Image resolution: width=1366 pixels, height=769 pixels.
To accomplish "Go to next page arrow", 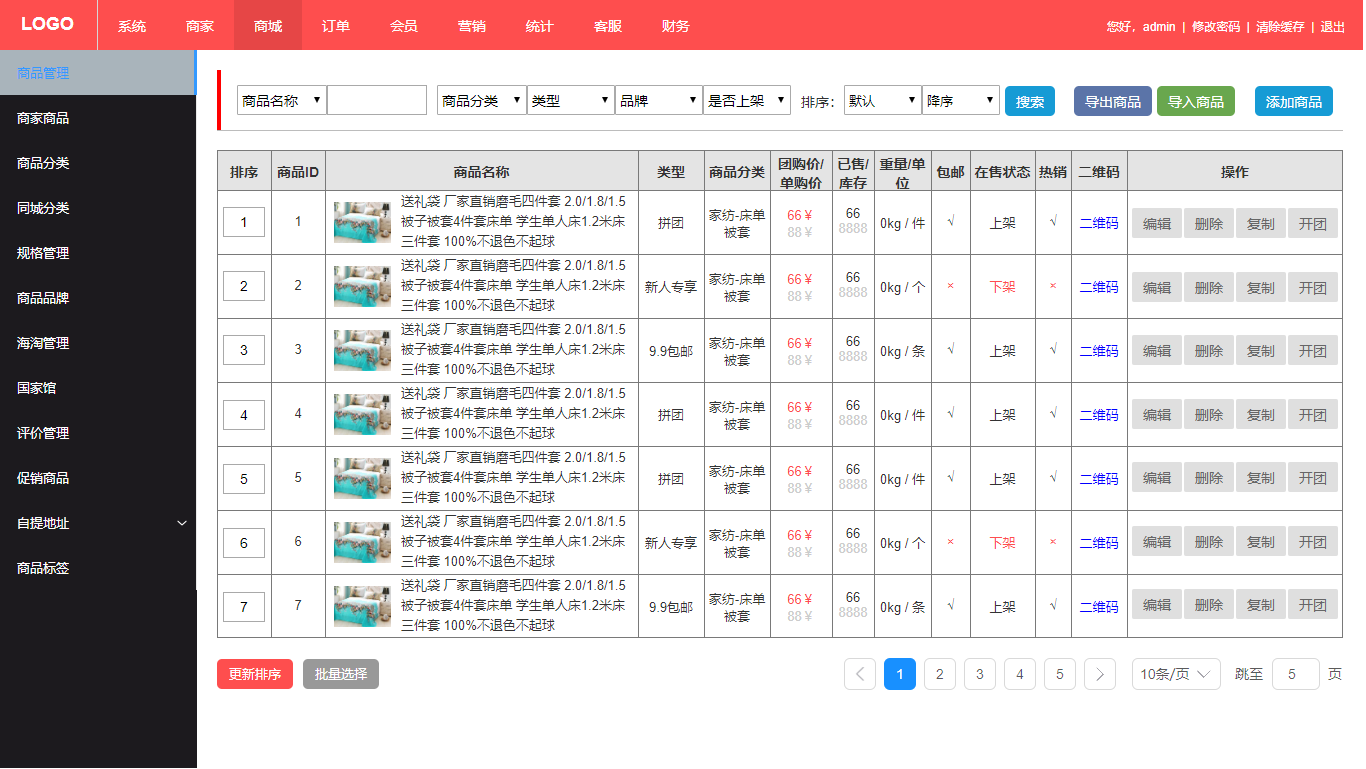I will tap(1100, 674).
